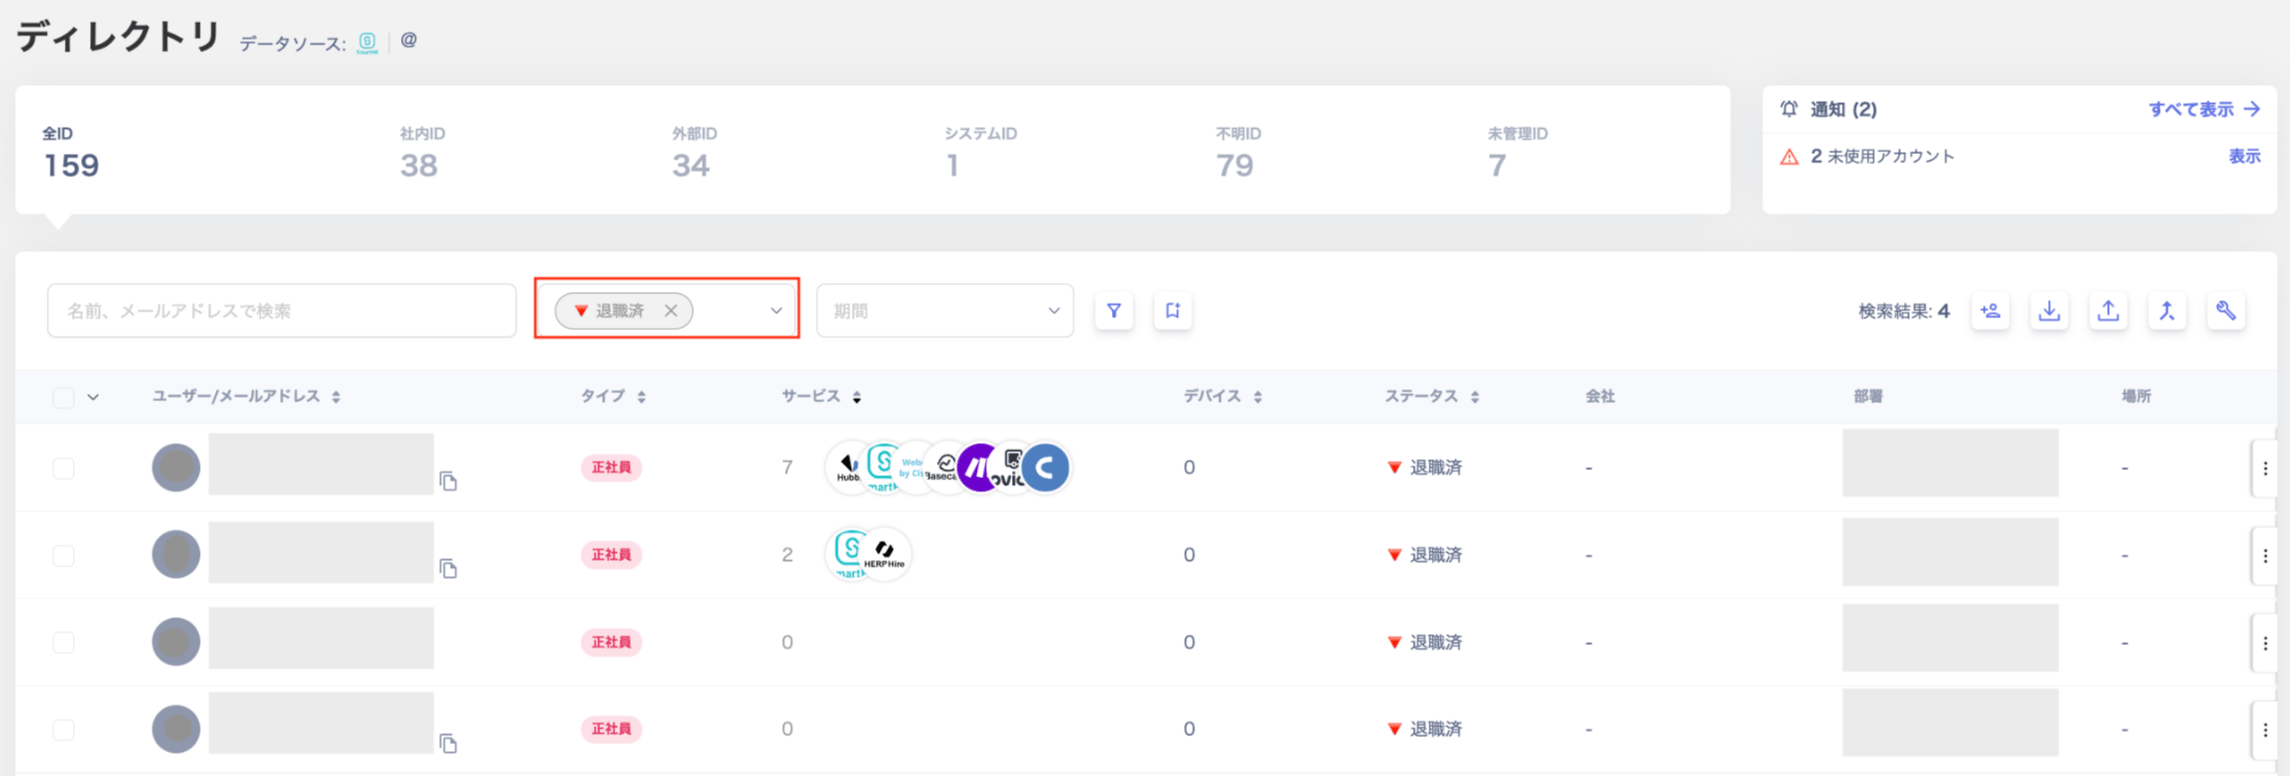Click the 会社 column header
The height and width of the screenshot is (776, 2290).
[1600, 397]
